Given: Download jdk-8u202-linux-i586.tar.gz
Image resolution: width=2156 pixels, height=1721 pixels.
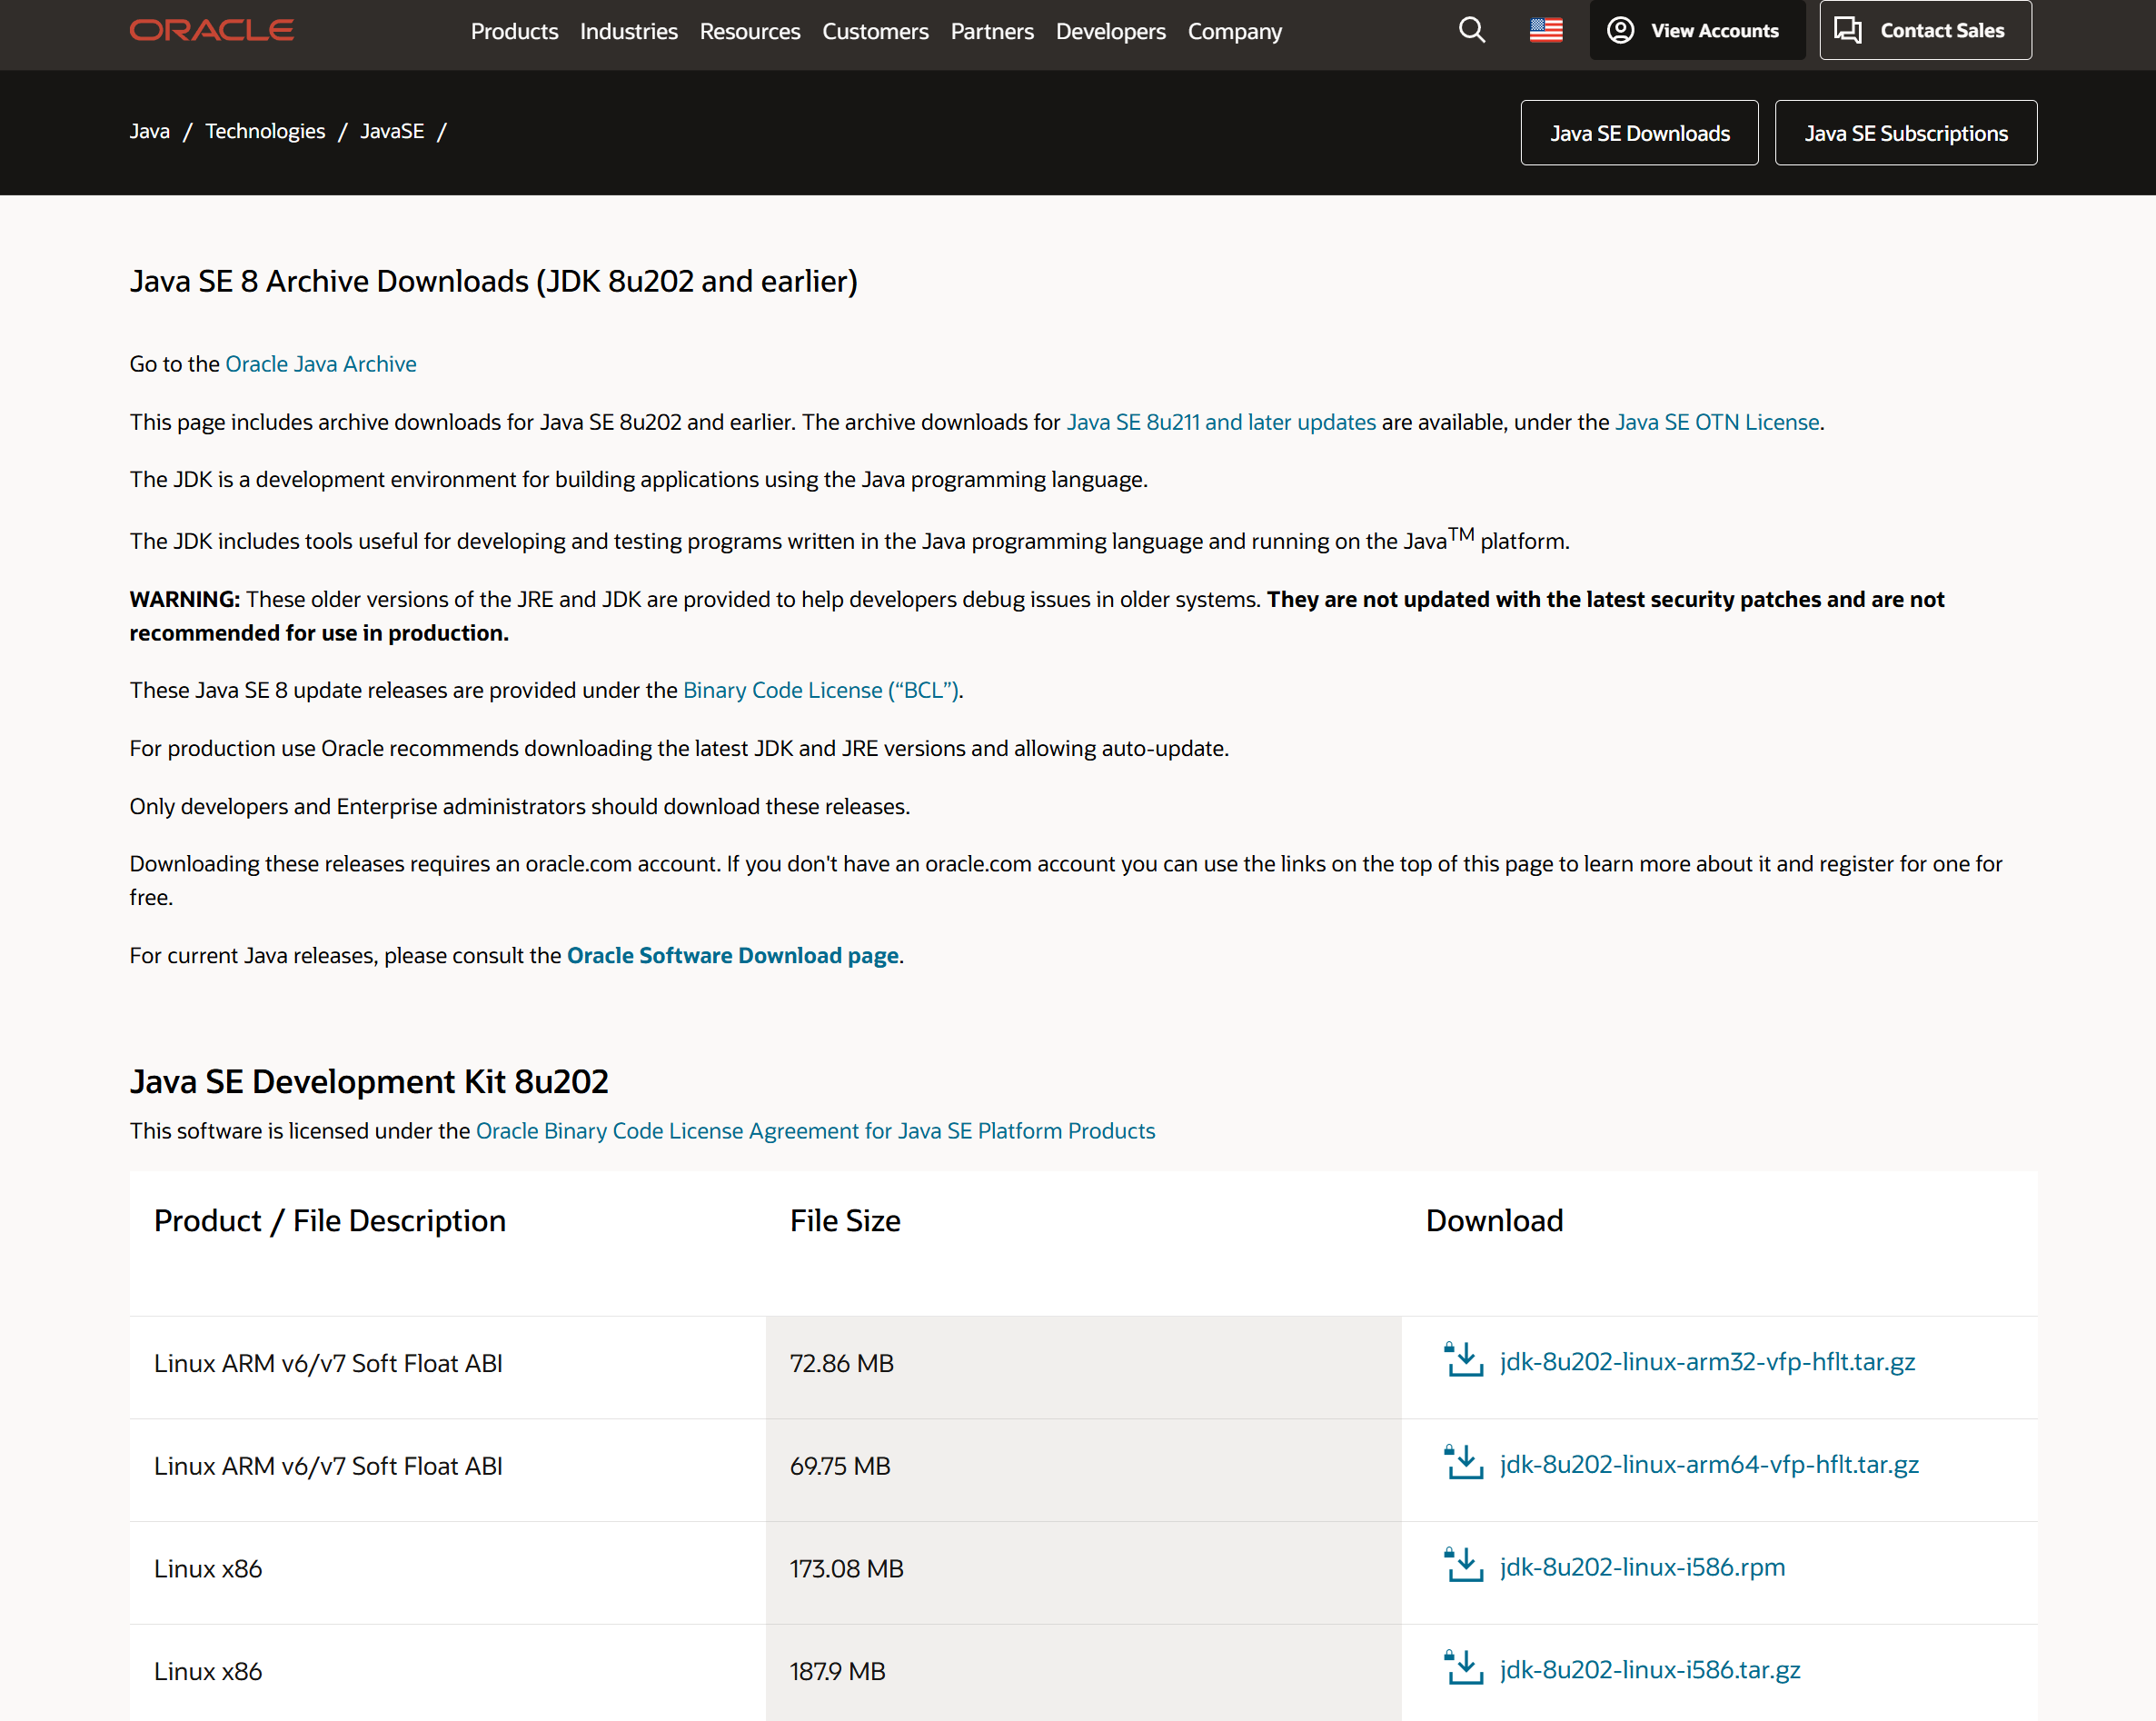Looking at the screenshot, I should pyautogui.click(x=1650, y=1670).
